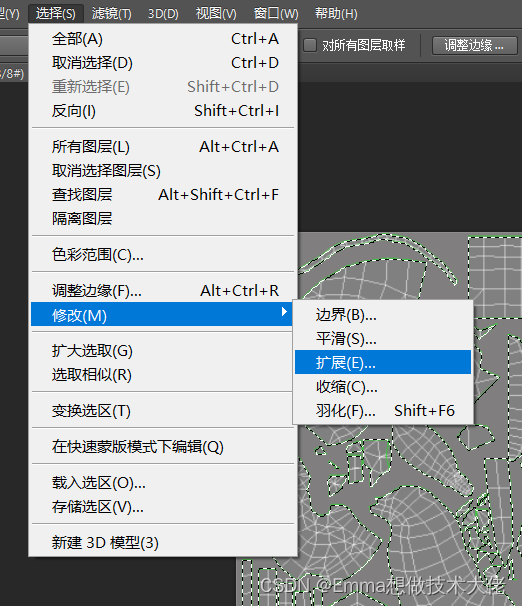
Task: Click the 调整边缘... button
Action: (x=474, y=46)
